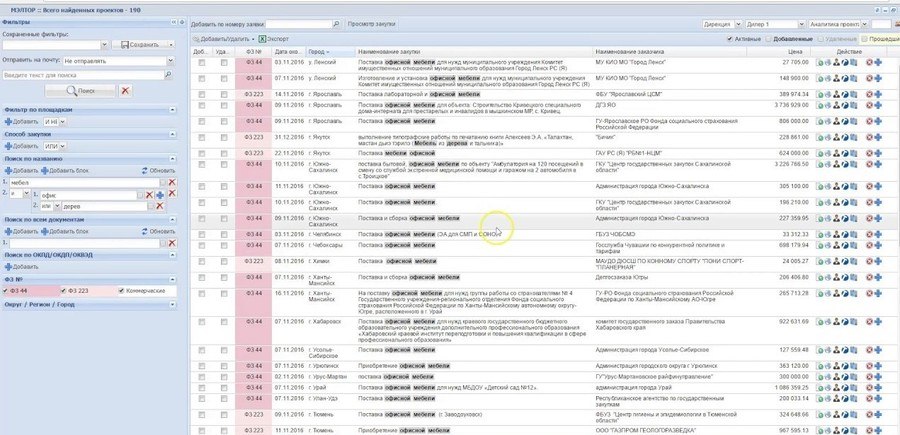
Task: Click the blue plus icon in the 698 179.94 row
Action: click(x=878, y=246)
